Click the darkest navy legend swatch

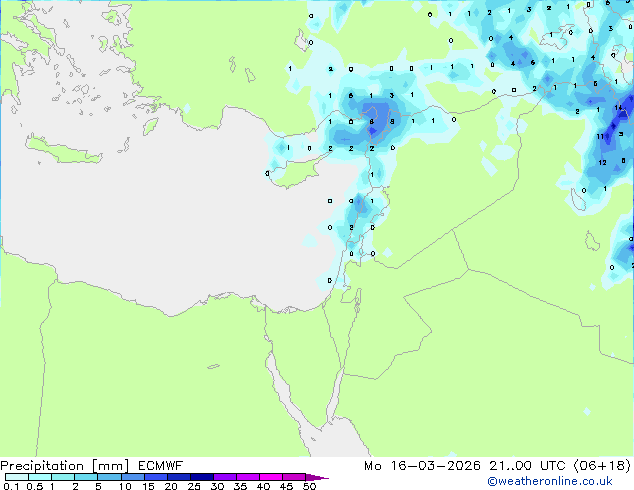(202, 477)
